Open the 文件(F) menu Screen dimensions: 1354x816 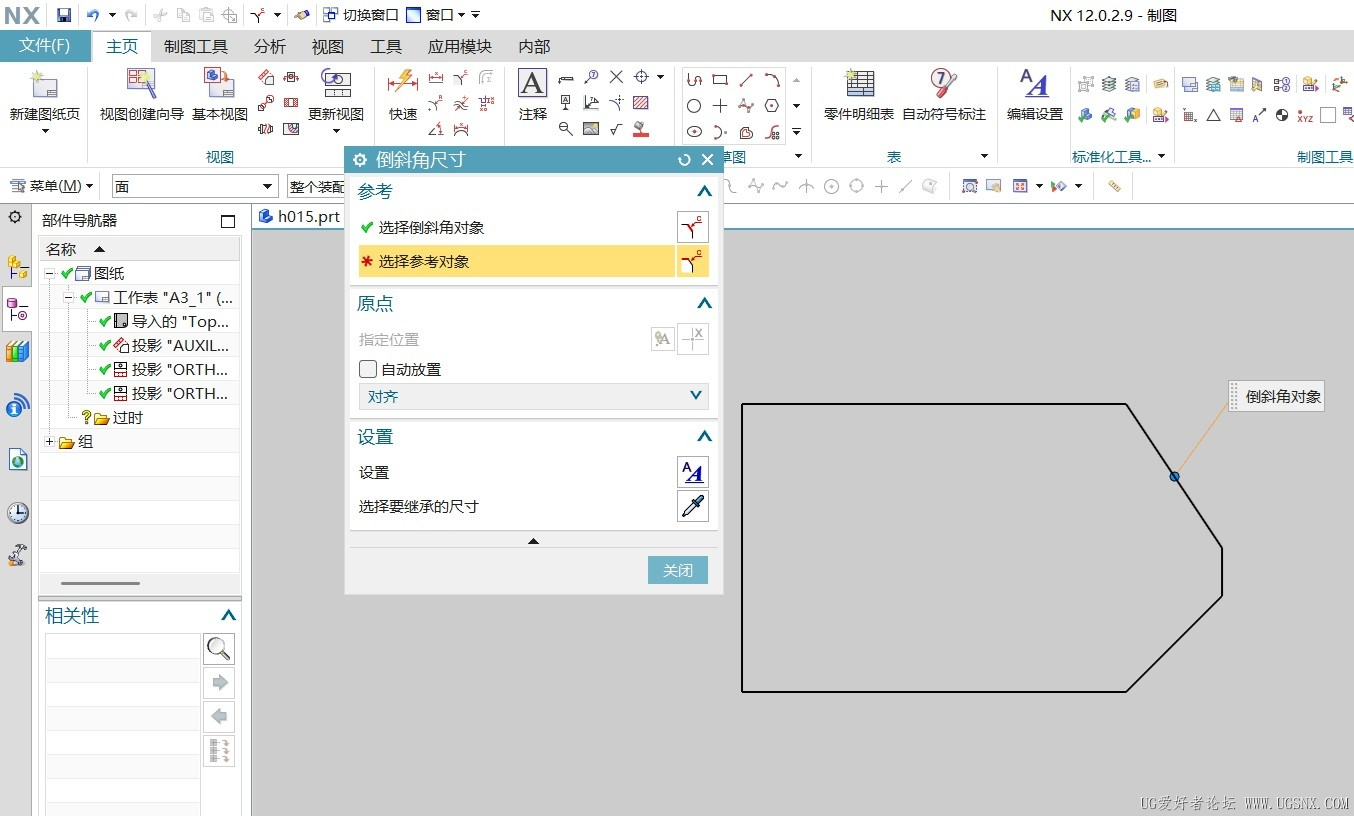(x=45, y=46)
